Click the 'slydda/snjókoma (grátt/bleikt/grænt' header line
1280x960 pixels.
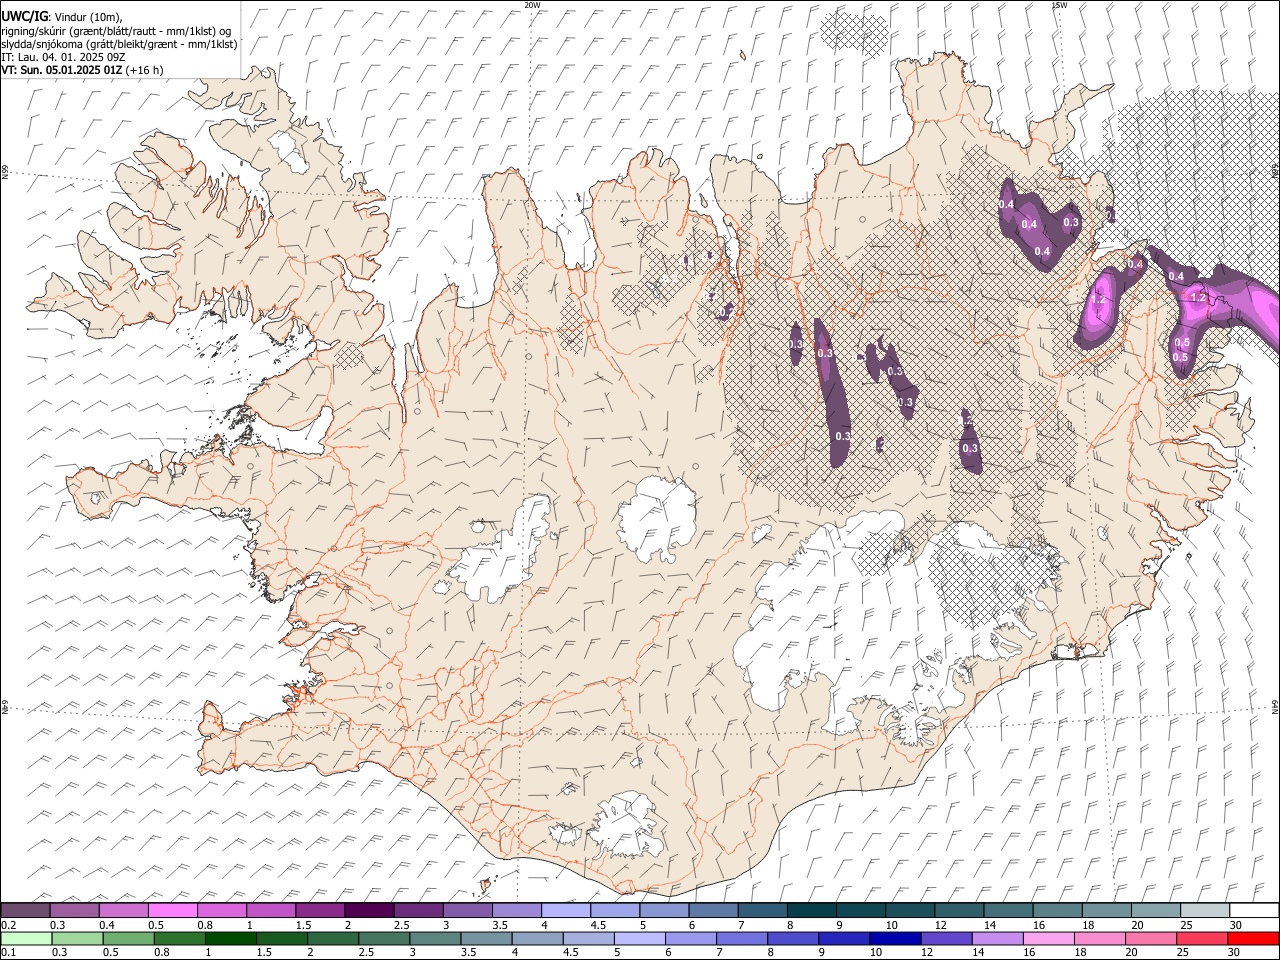[119, 44]
